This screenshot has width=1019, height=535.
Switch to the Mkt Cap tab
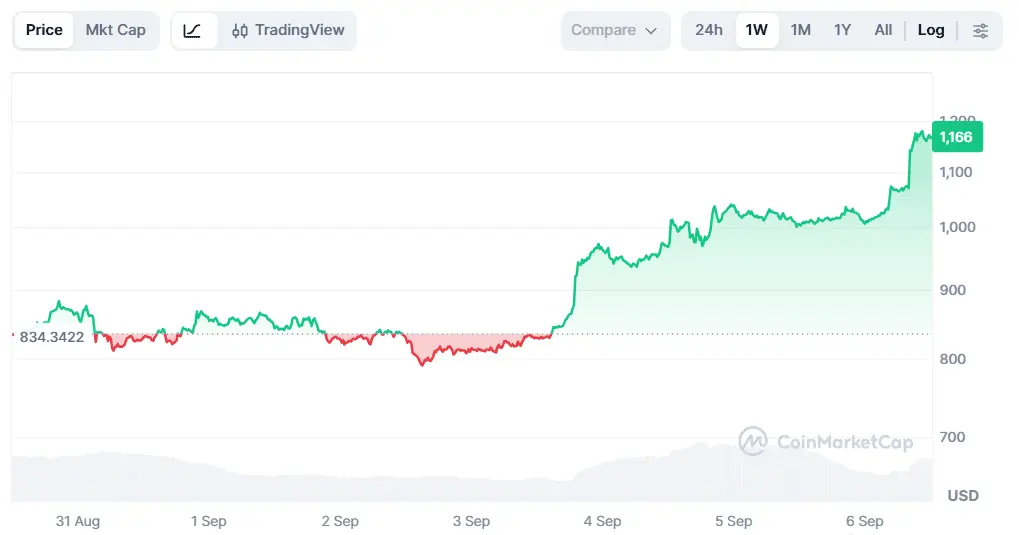pyautogui.click(x=116, y=31)
